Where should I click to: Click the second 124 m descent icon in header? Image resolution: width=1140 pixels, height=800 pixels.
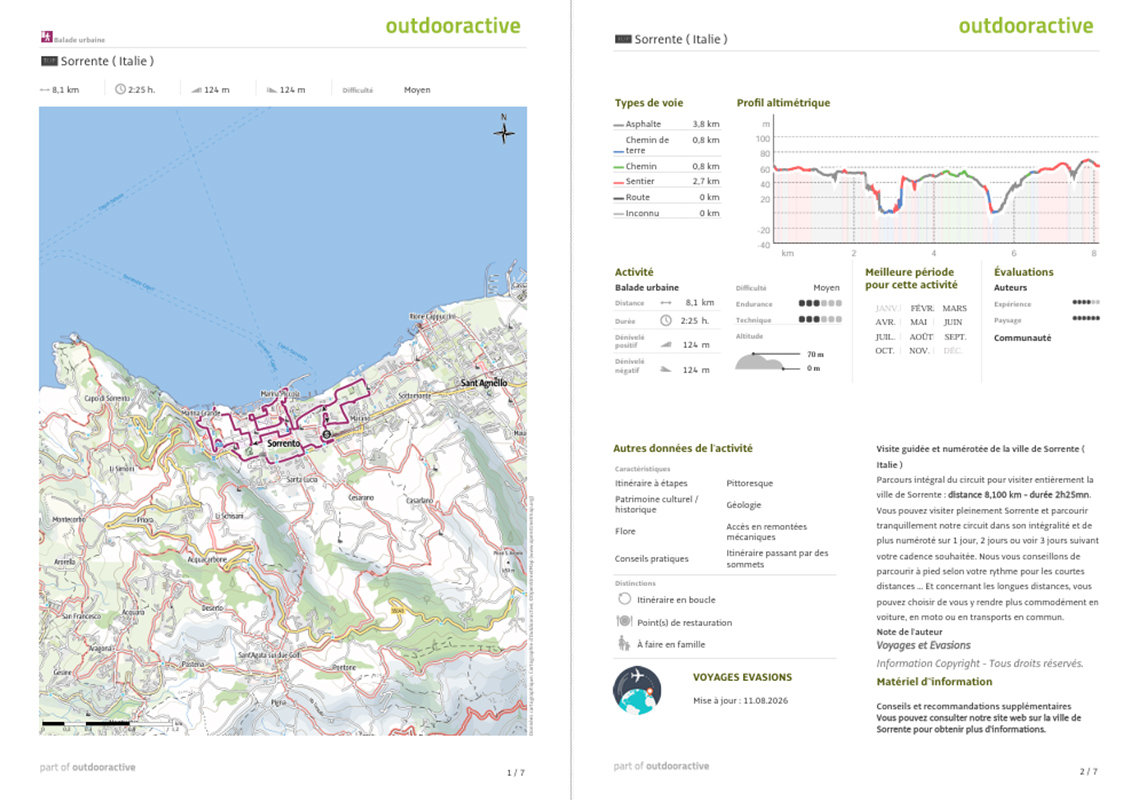272,90
